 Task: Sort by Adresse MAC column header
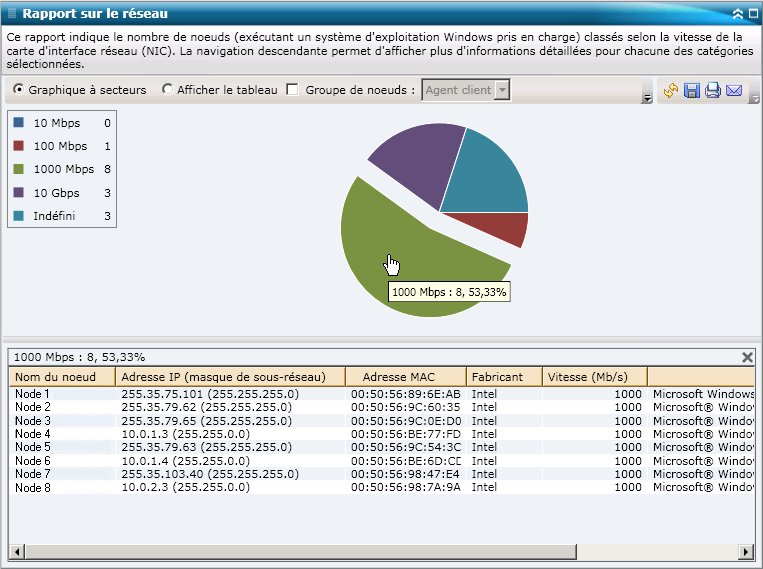tap(405, 377)
